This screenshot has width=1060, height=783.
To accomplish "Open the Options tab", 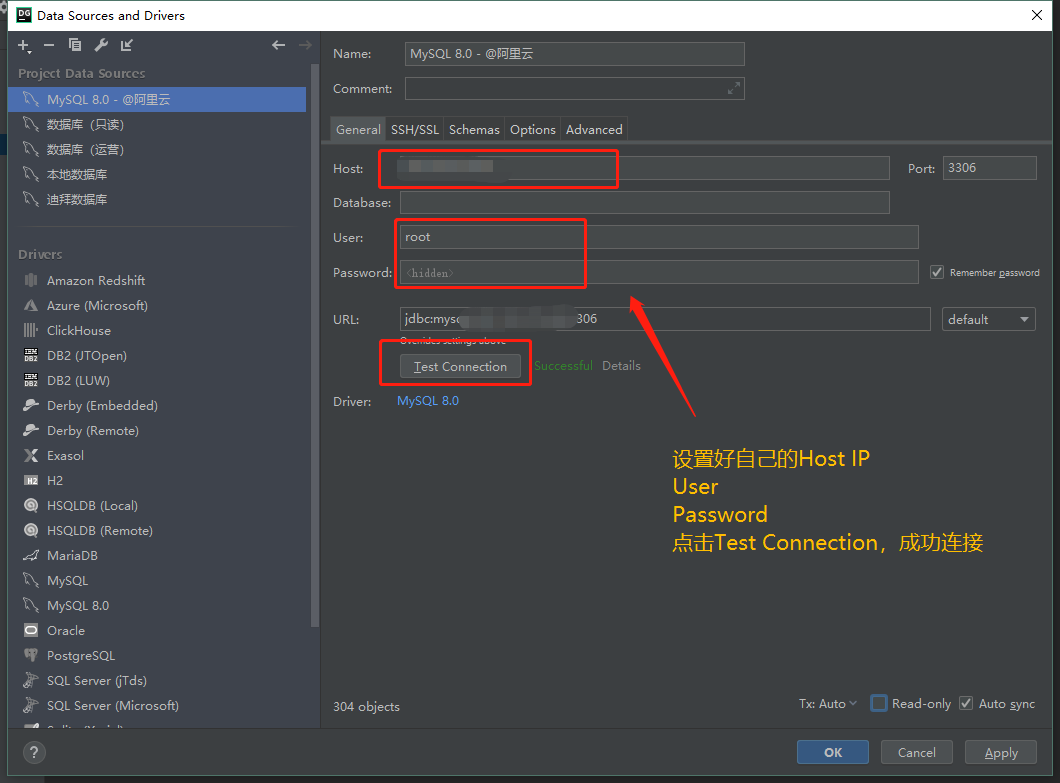I will pyautogui.click(x=532, y=130).
